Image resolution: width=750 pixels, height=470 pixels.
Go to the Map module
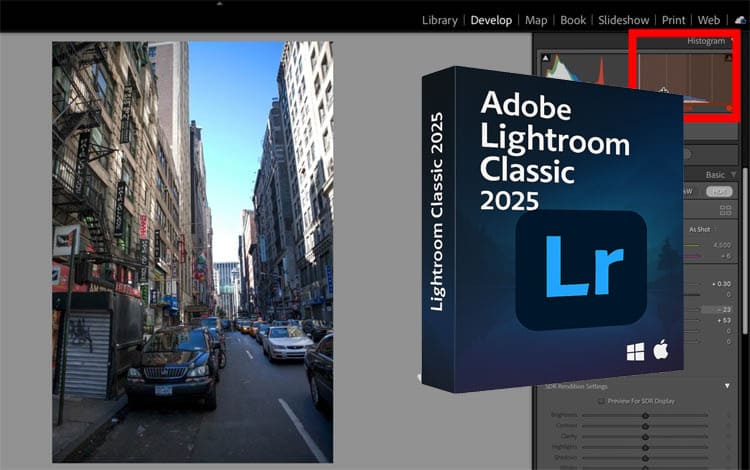pyautogui.click(x=536, y=20)
